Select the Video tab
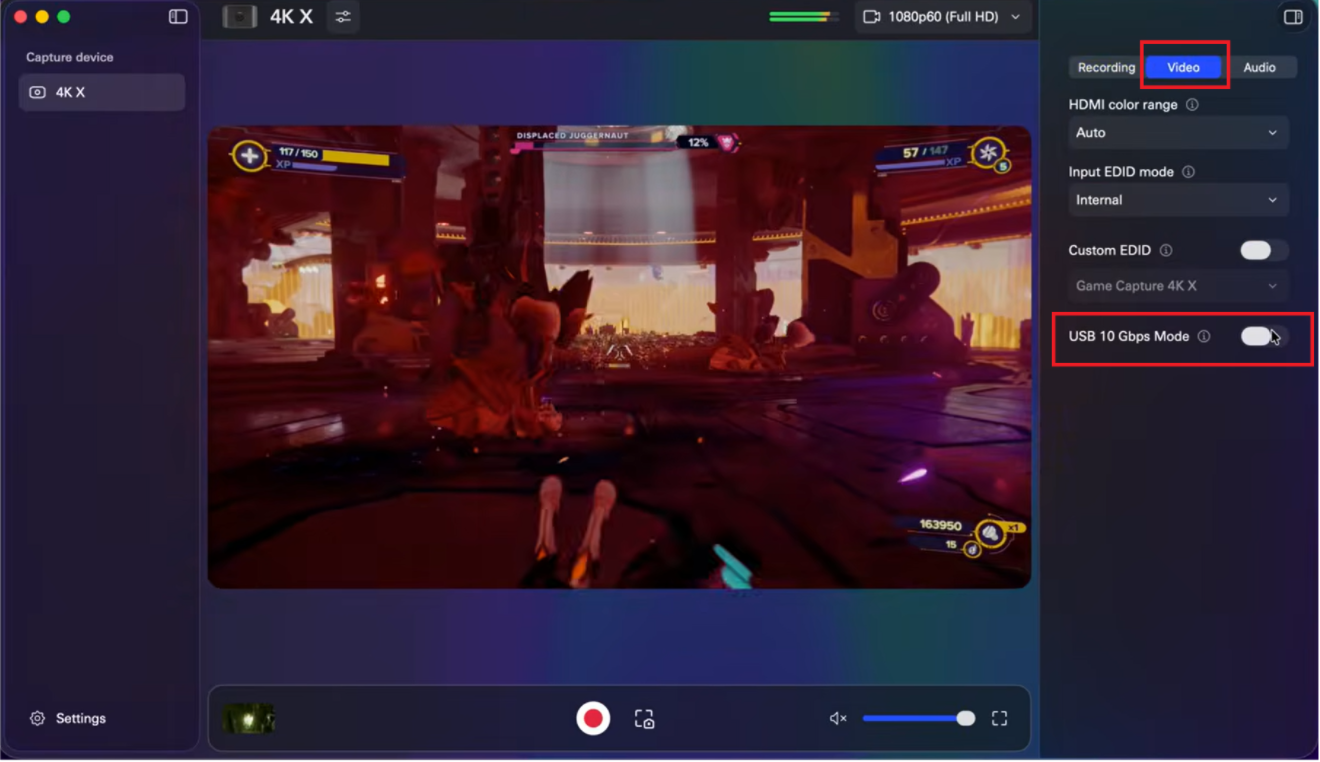The width and height of the screenshot is (1320, 762). point(1184,67)
